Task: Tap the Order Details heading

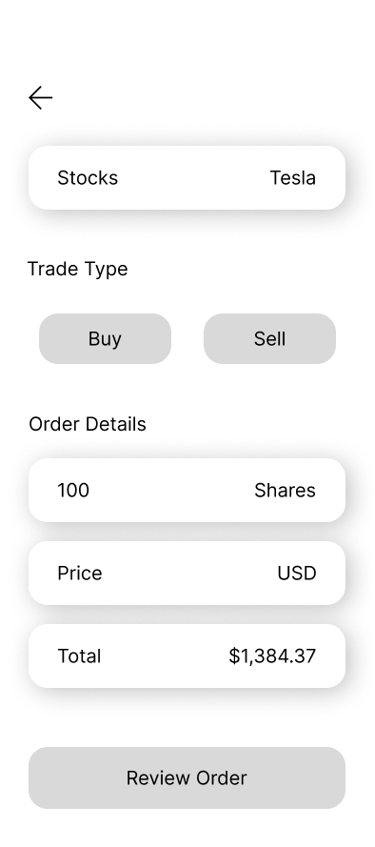Action: (x=88, y=424)
